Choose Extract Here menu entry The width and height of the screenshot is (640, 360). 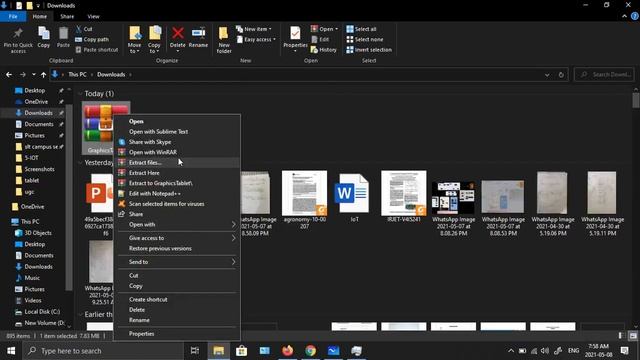click(177, 173)
